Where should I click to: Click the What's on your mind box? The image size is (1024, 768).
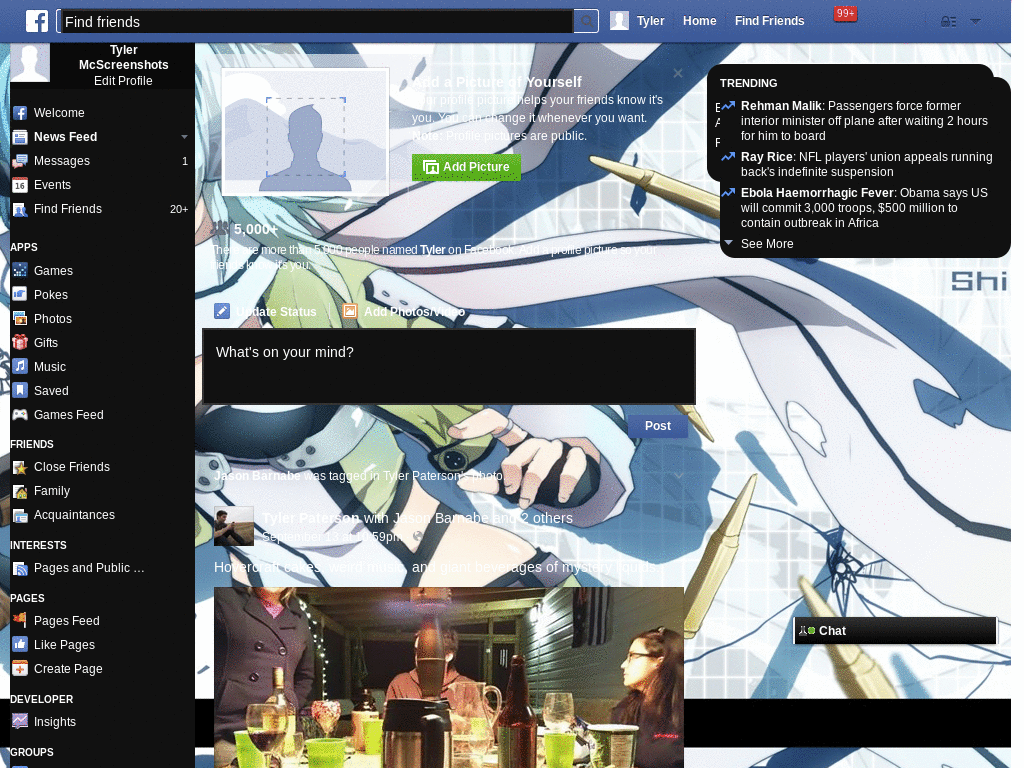(x=449, y=366)
